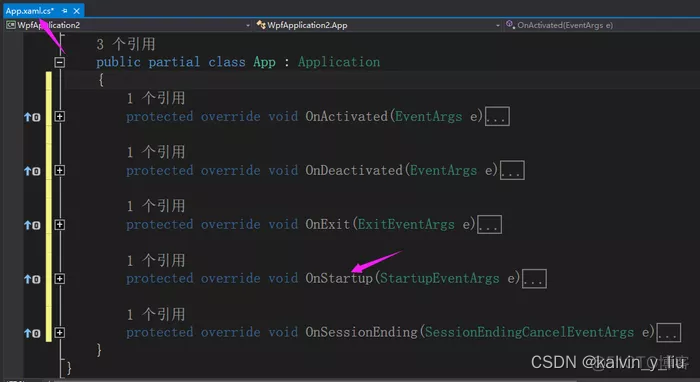This screenshot has width=700, height=382.
Task: Click the 'ExitEventArgs' type name
Action: click(406, 224)
